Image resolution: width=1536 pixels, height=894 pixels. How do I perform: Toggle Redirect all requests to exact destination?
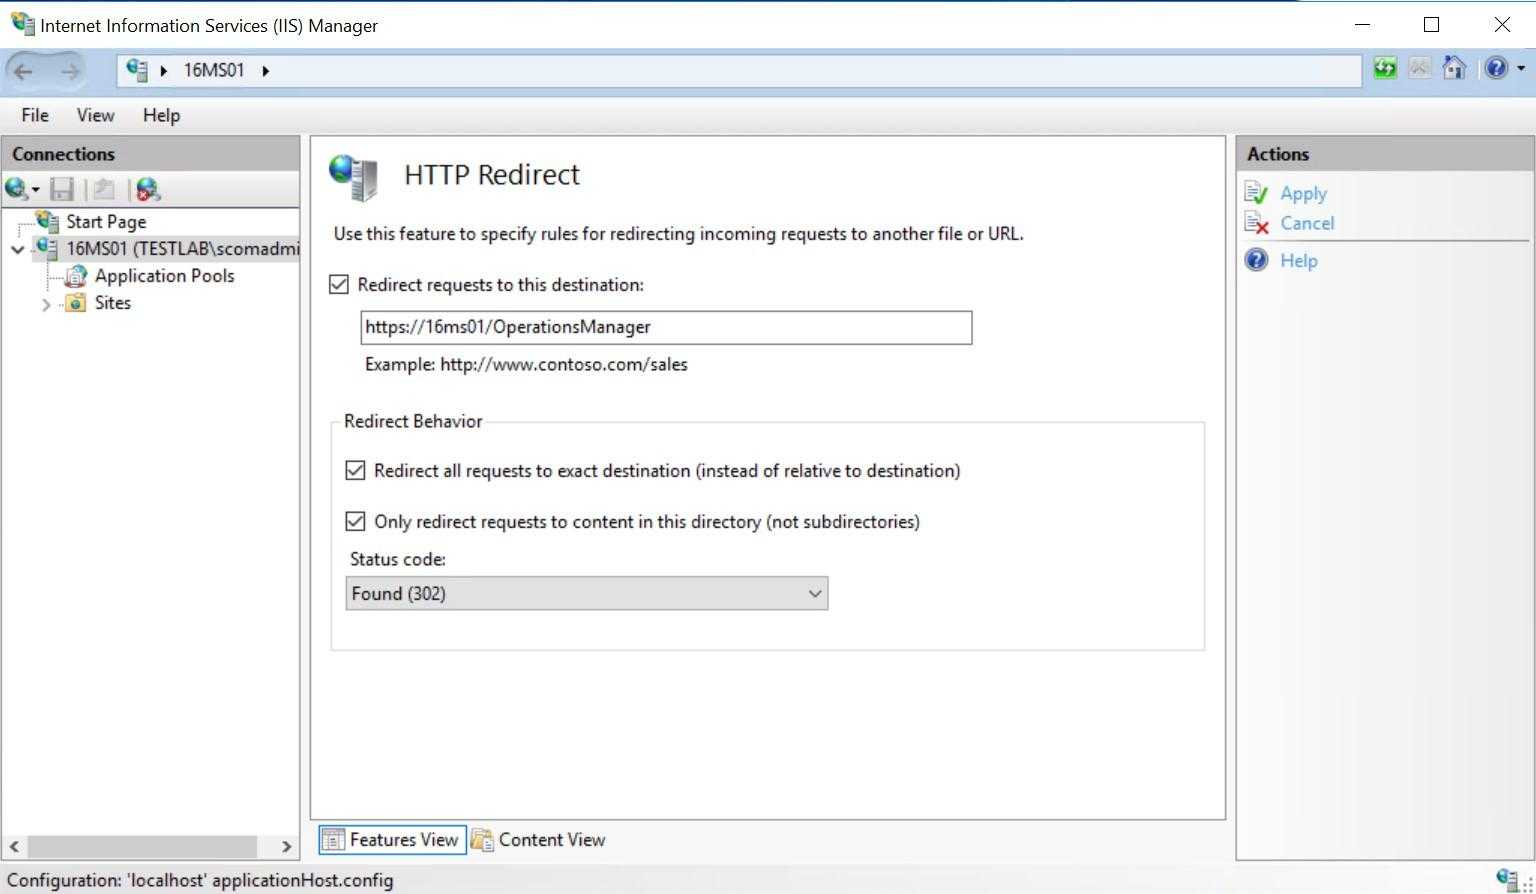pos(355,470)
